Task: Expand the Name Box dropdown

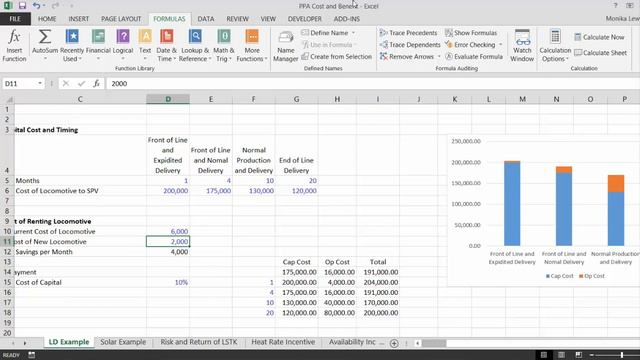Action: click(40, 83)
